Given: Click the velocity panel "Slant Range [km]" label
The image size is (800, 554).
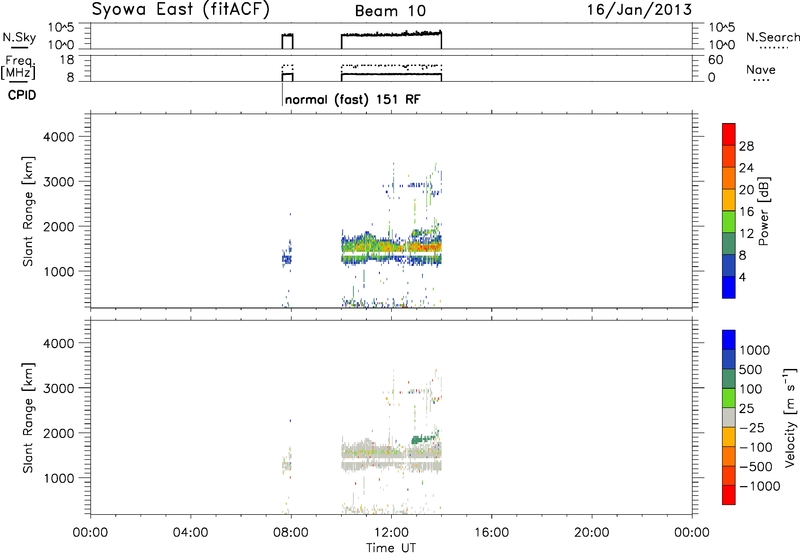Looking at the screenshot, I should 28,418.
